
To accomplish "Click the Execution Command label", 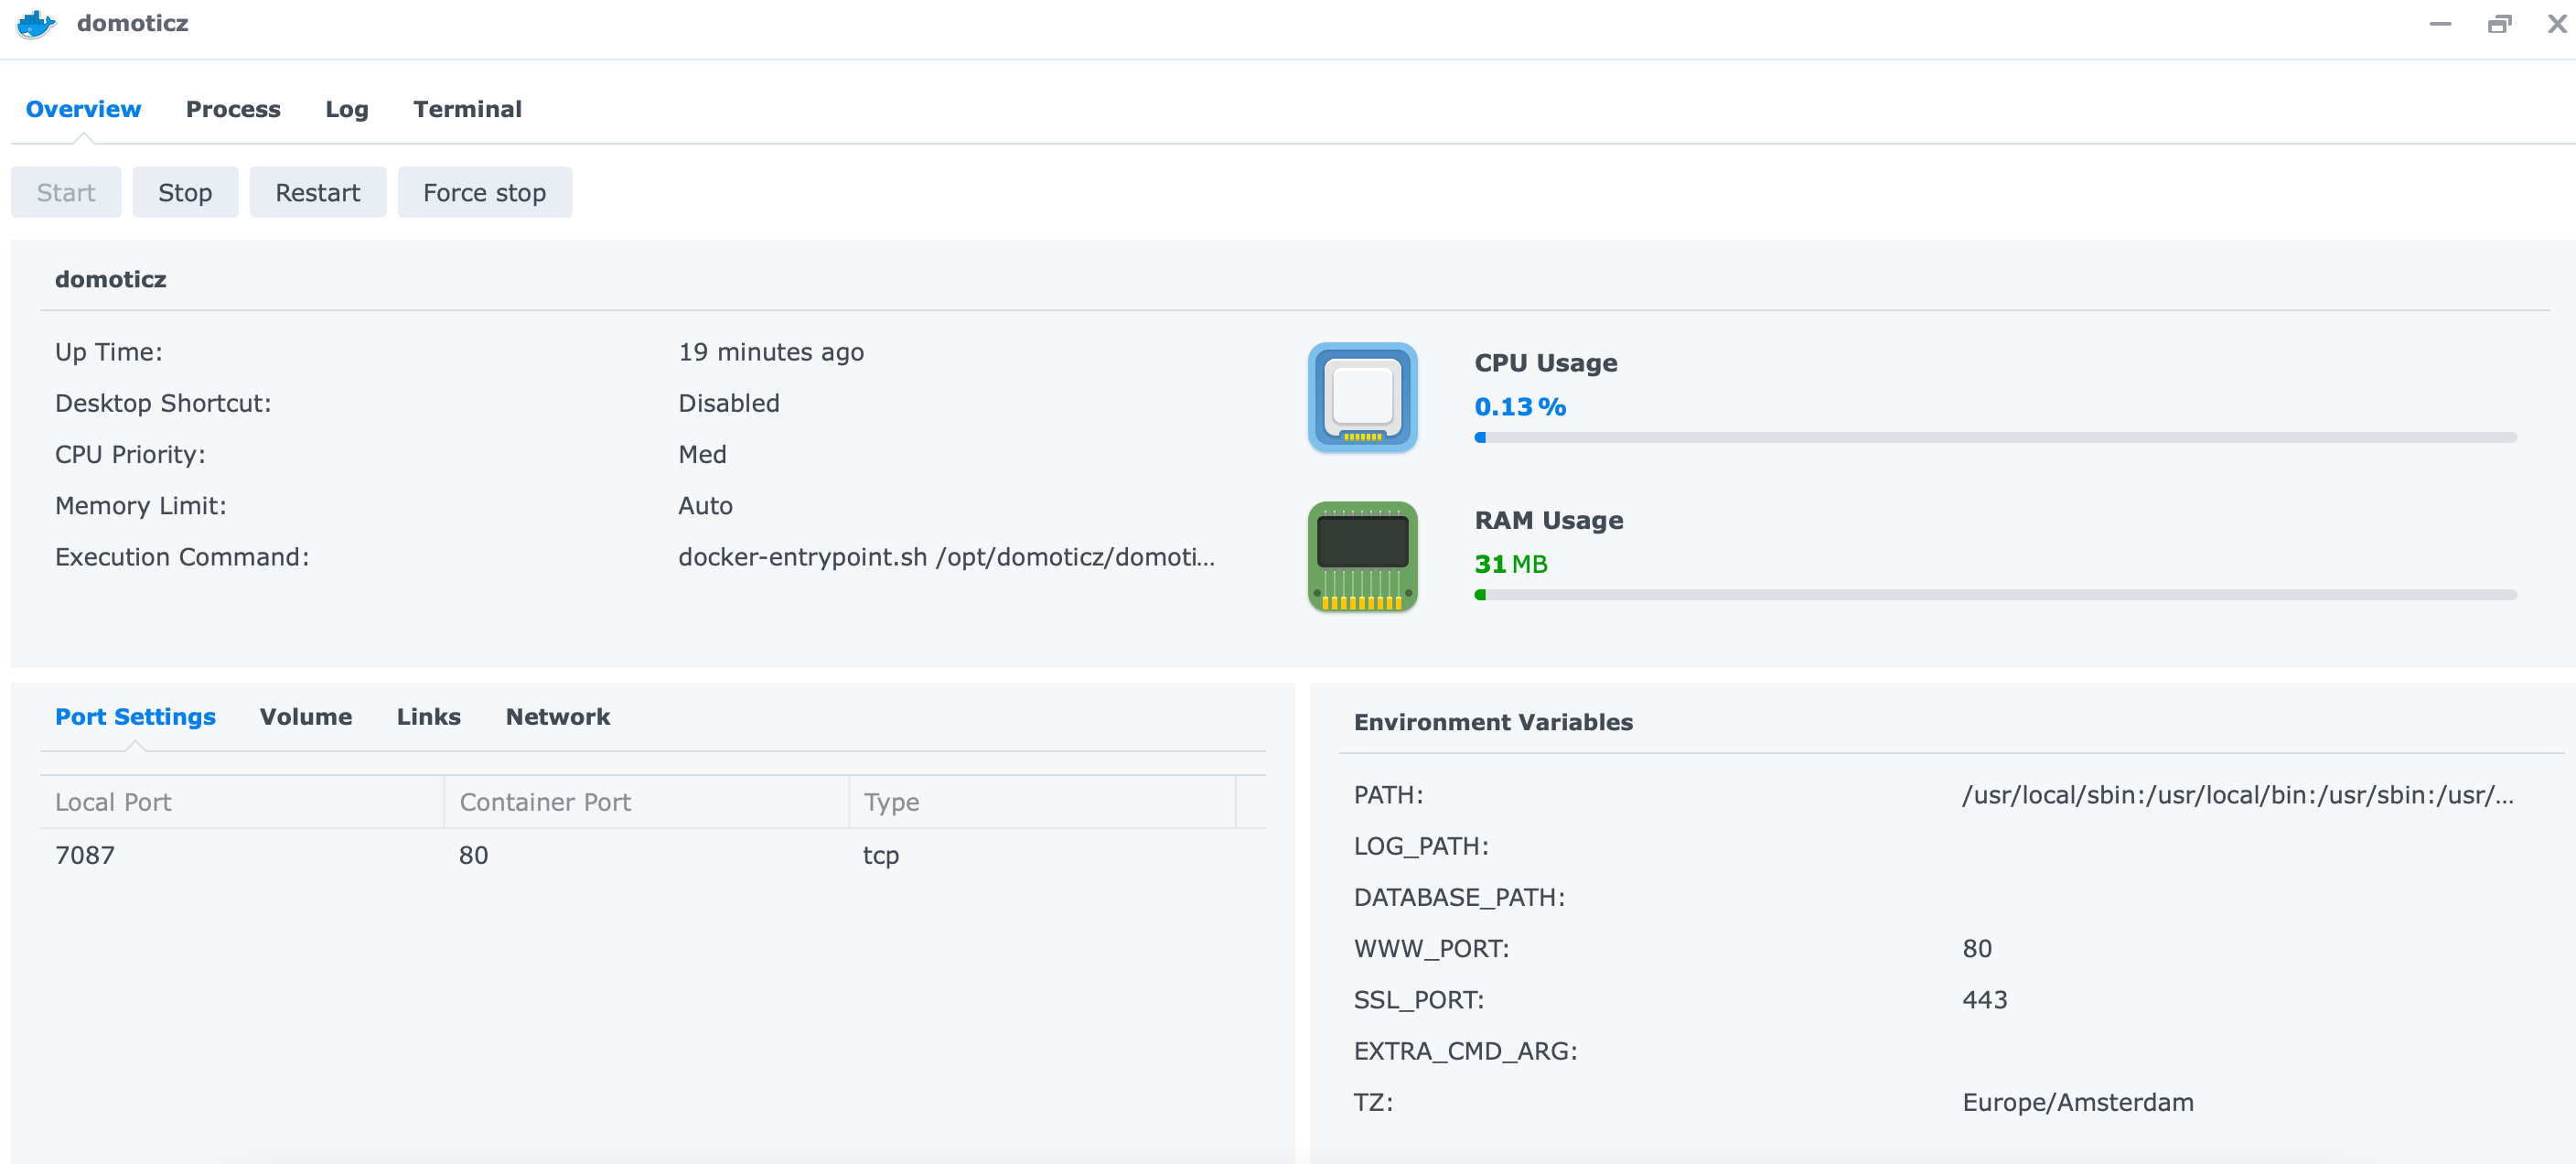I will point(182,557).
